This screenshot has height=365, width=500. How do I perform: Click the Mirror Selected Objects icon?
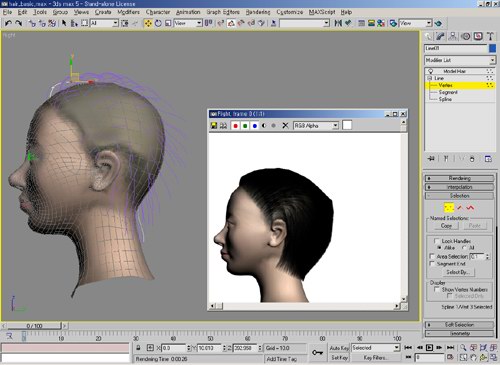click(338, 23)
